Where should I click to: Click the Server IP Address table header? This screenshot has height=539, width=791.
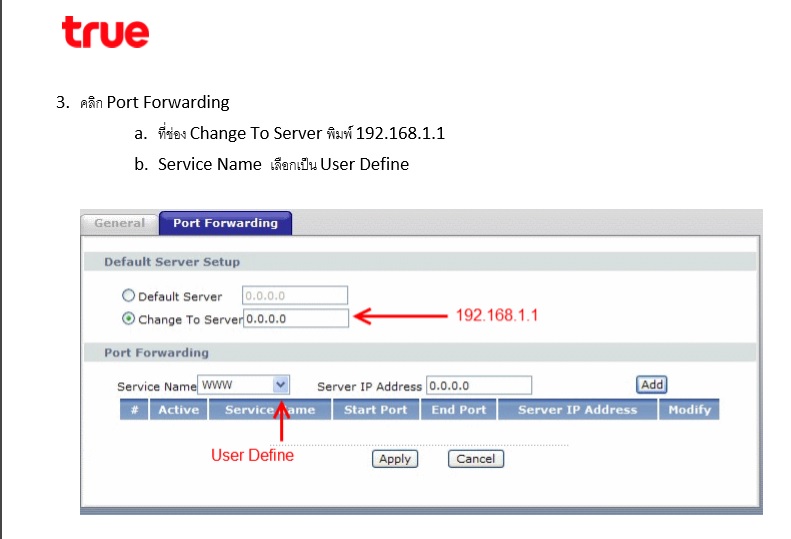[x=578, y=409]
